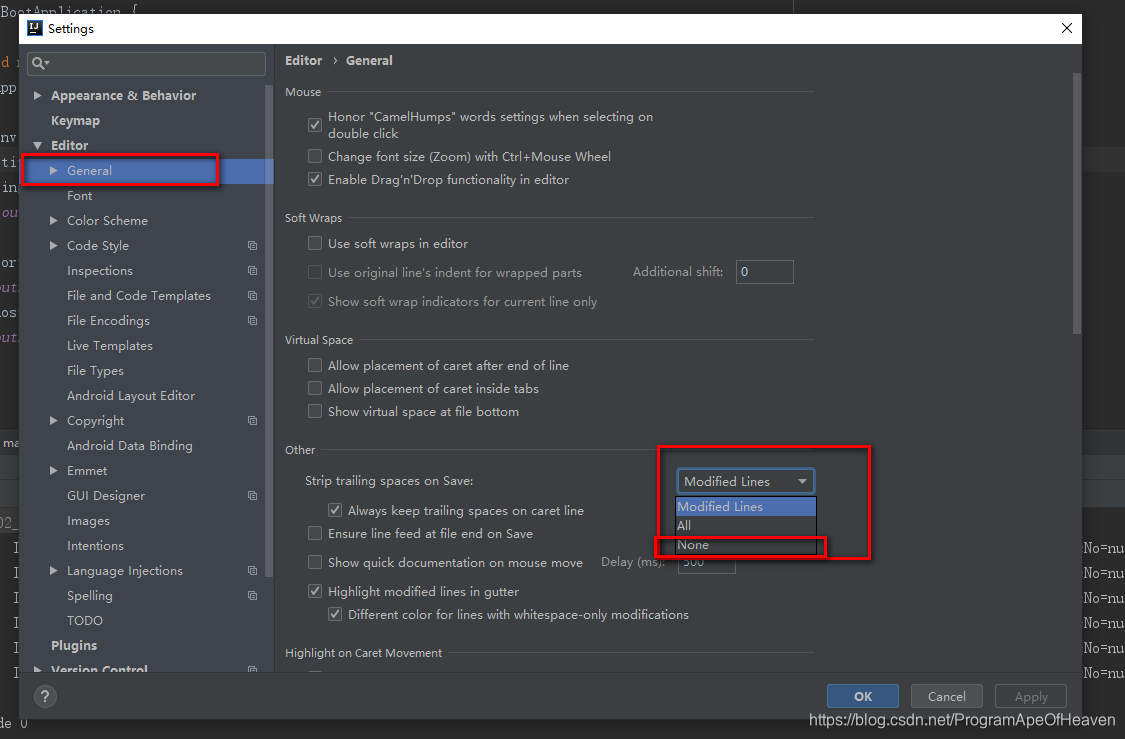The width and height of the screenshot is (1125, 739).
Task: Expand the Emmet settings node
Action: tap(54, 471)
